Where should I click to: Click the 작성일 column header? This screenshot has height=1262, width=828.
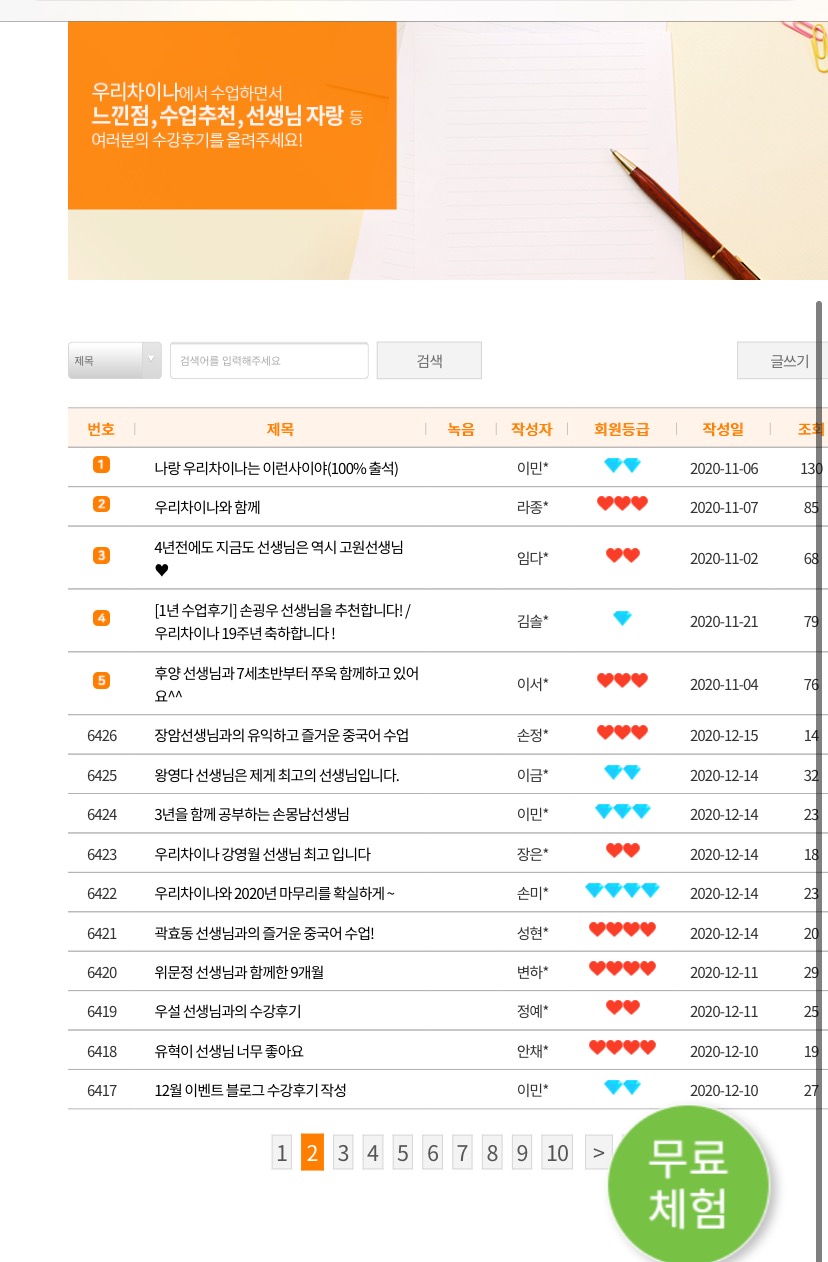point(723,429)
